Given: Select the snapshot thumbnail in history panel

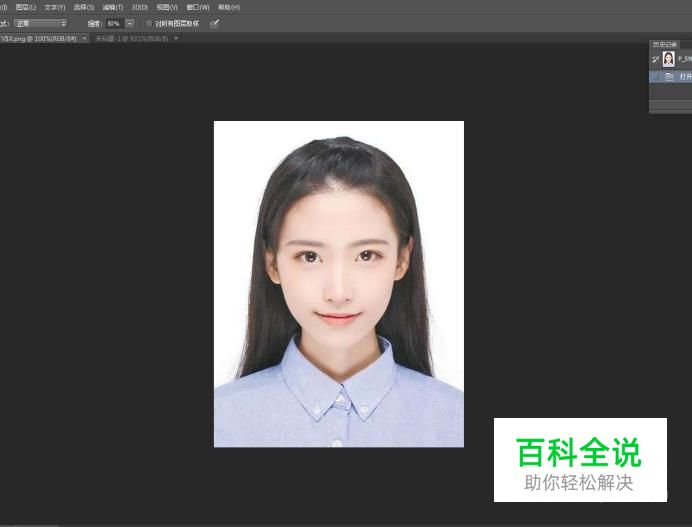Looking at the screenshot, I should 669,59.
